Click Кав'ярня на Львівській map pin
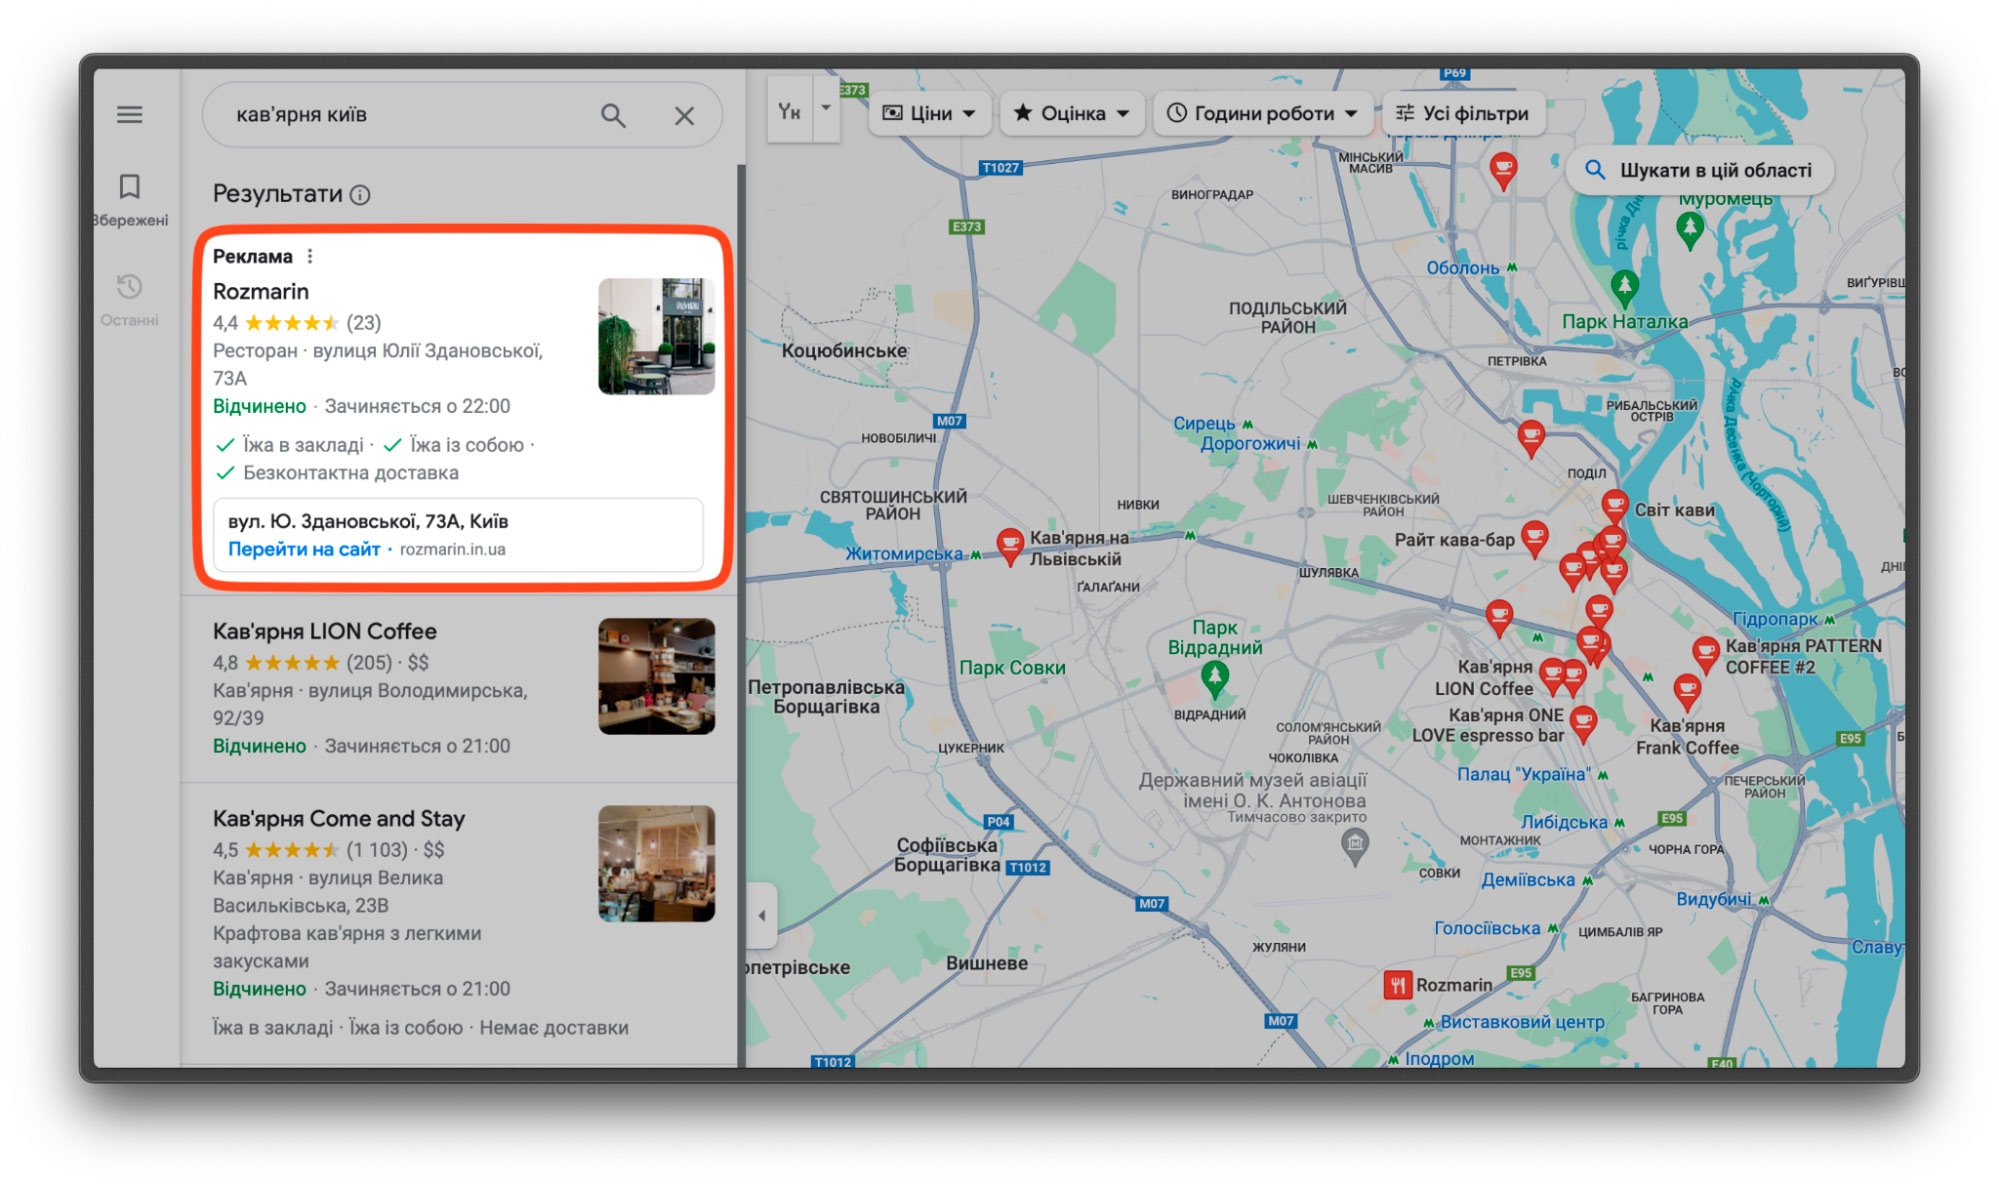This screenshot has height=1188, width=1999. [1010, 546]
